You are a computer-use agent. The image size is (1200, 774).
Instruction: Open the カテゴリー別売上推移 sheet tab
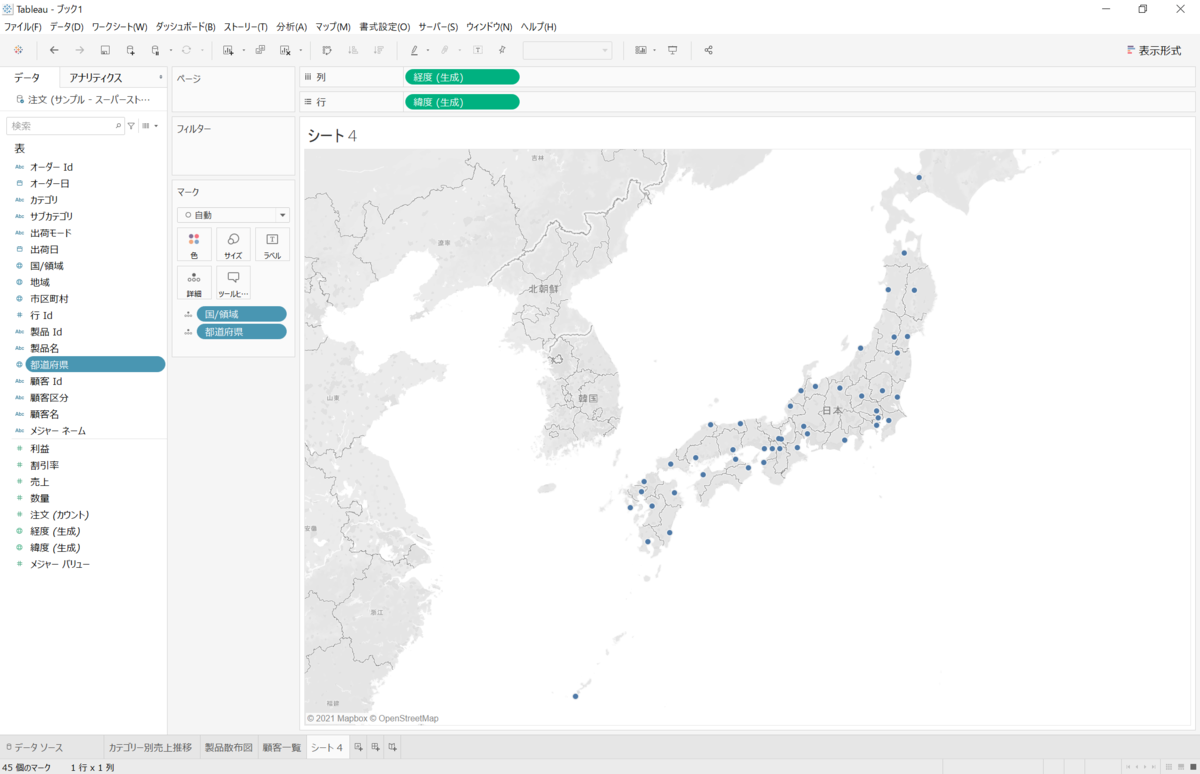coord(150,747)
